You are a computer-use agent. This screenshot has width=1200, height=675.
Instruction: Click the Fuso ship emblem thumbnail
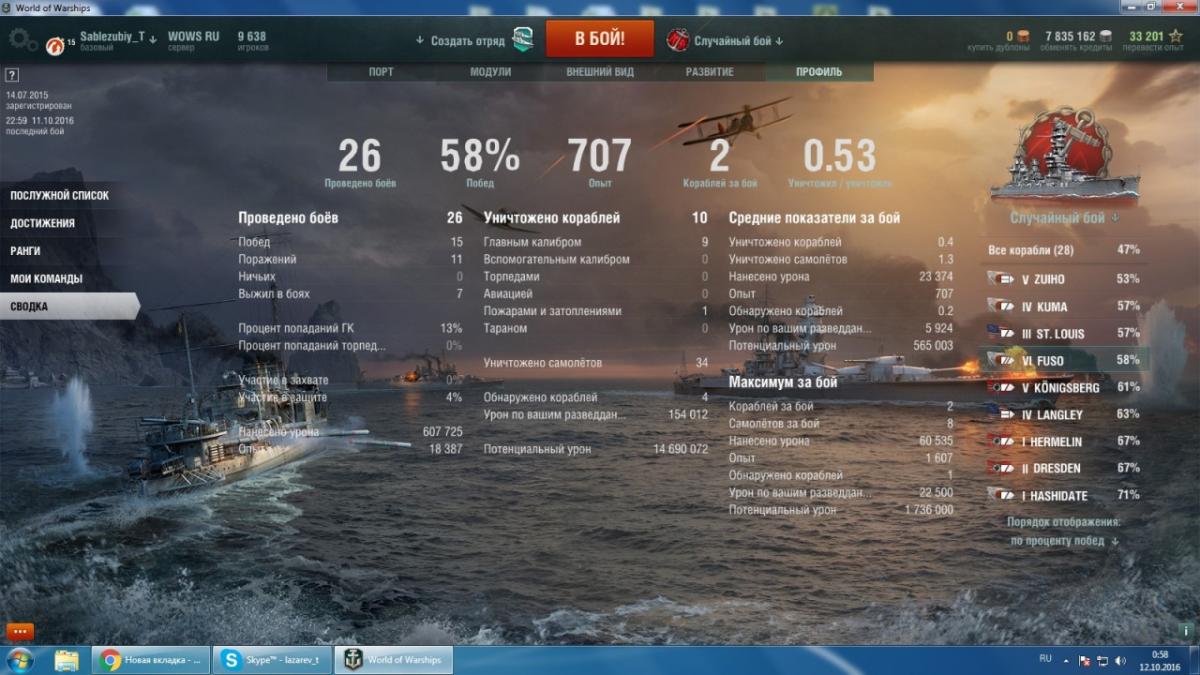[1065, 153]
